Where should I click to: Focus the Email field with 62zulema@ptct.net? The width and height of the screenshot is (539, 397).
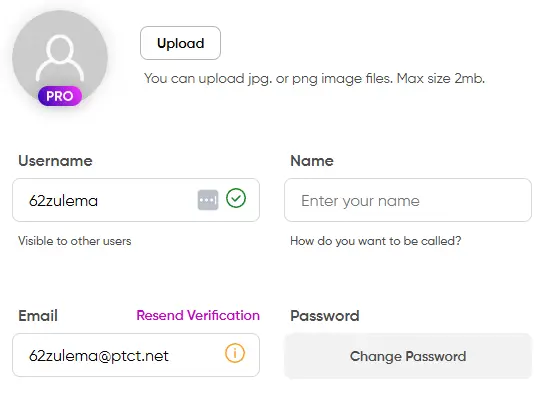(136, 355)
